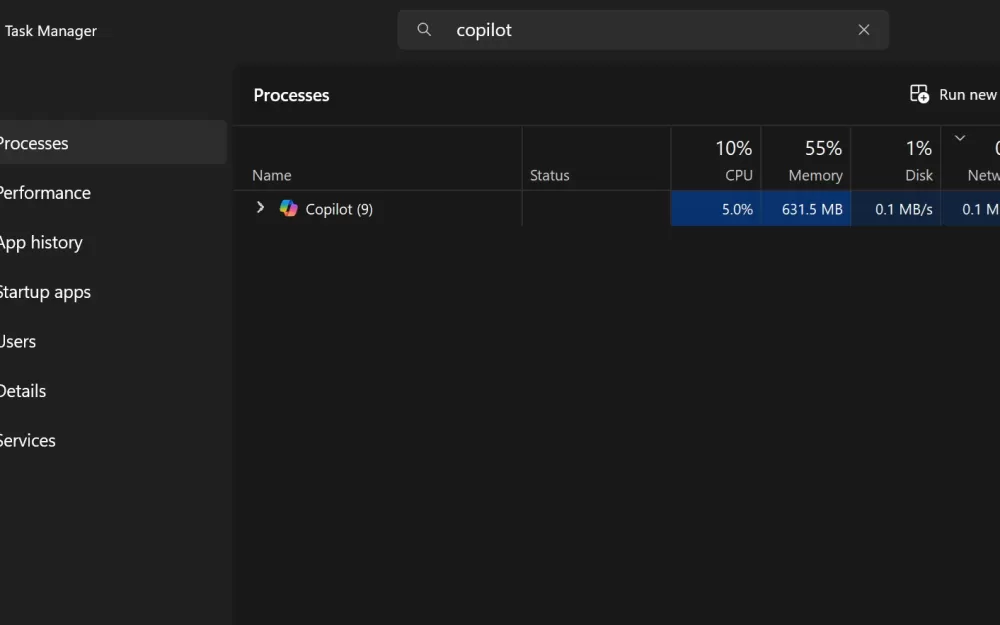The height and width of the screenshot is (625, 1000).
Task: Sort processes by Disk column
Action: (x=896, y=159)
